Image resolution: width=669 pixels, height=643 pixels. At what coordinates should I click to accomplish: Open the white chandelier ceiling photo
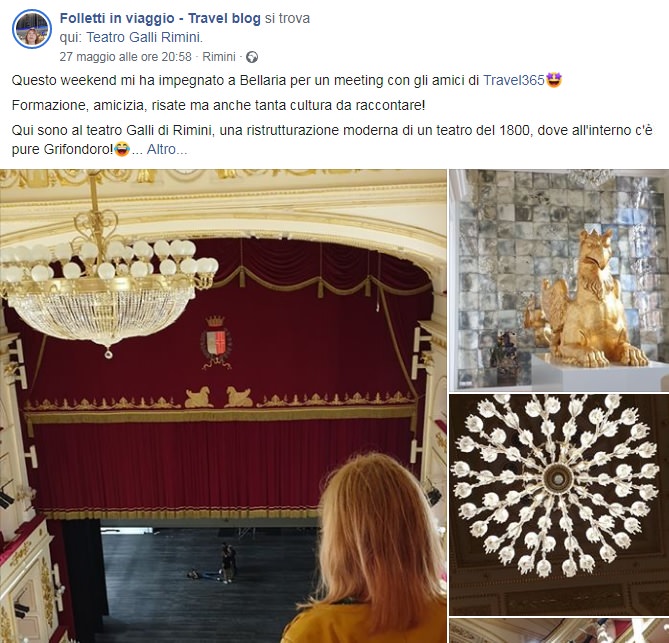click(559, 504)
